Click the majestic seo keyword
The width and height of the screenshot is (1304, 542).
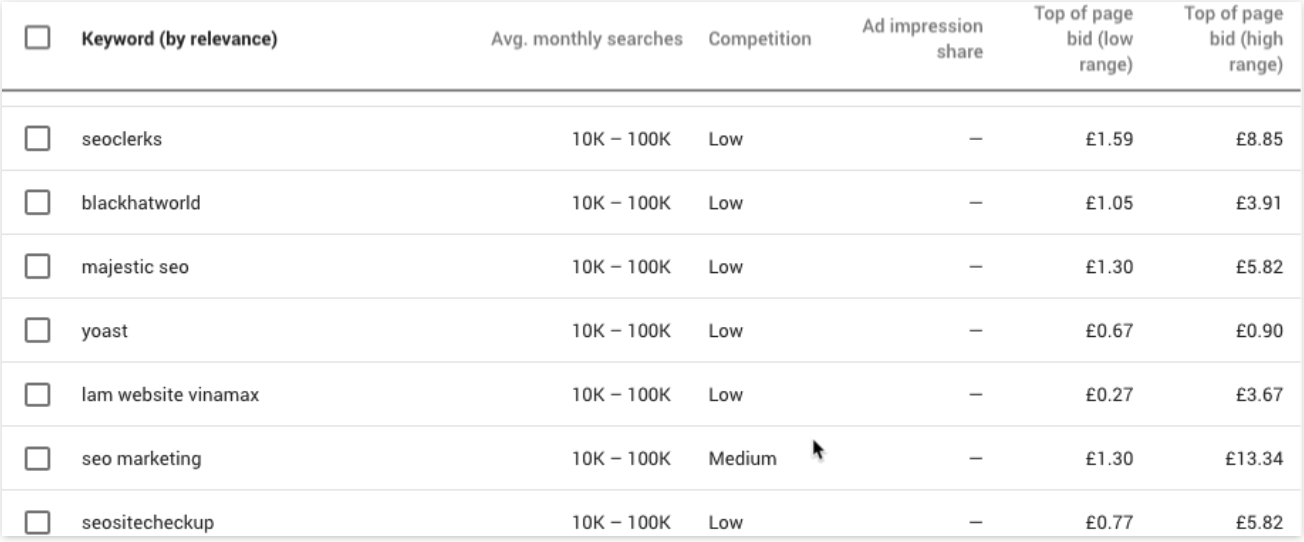click(x=134, y=267)
